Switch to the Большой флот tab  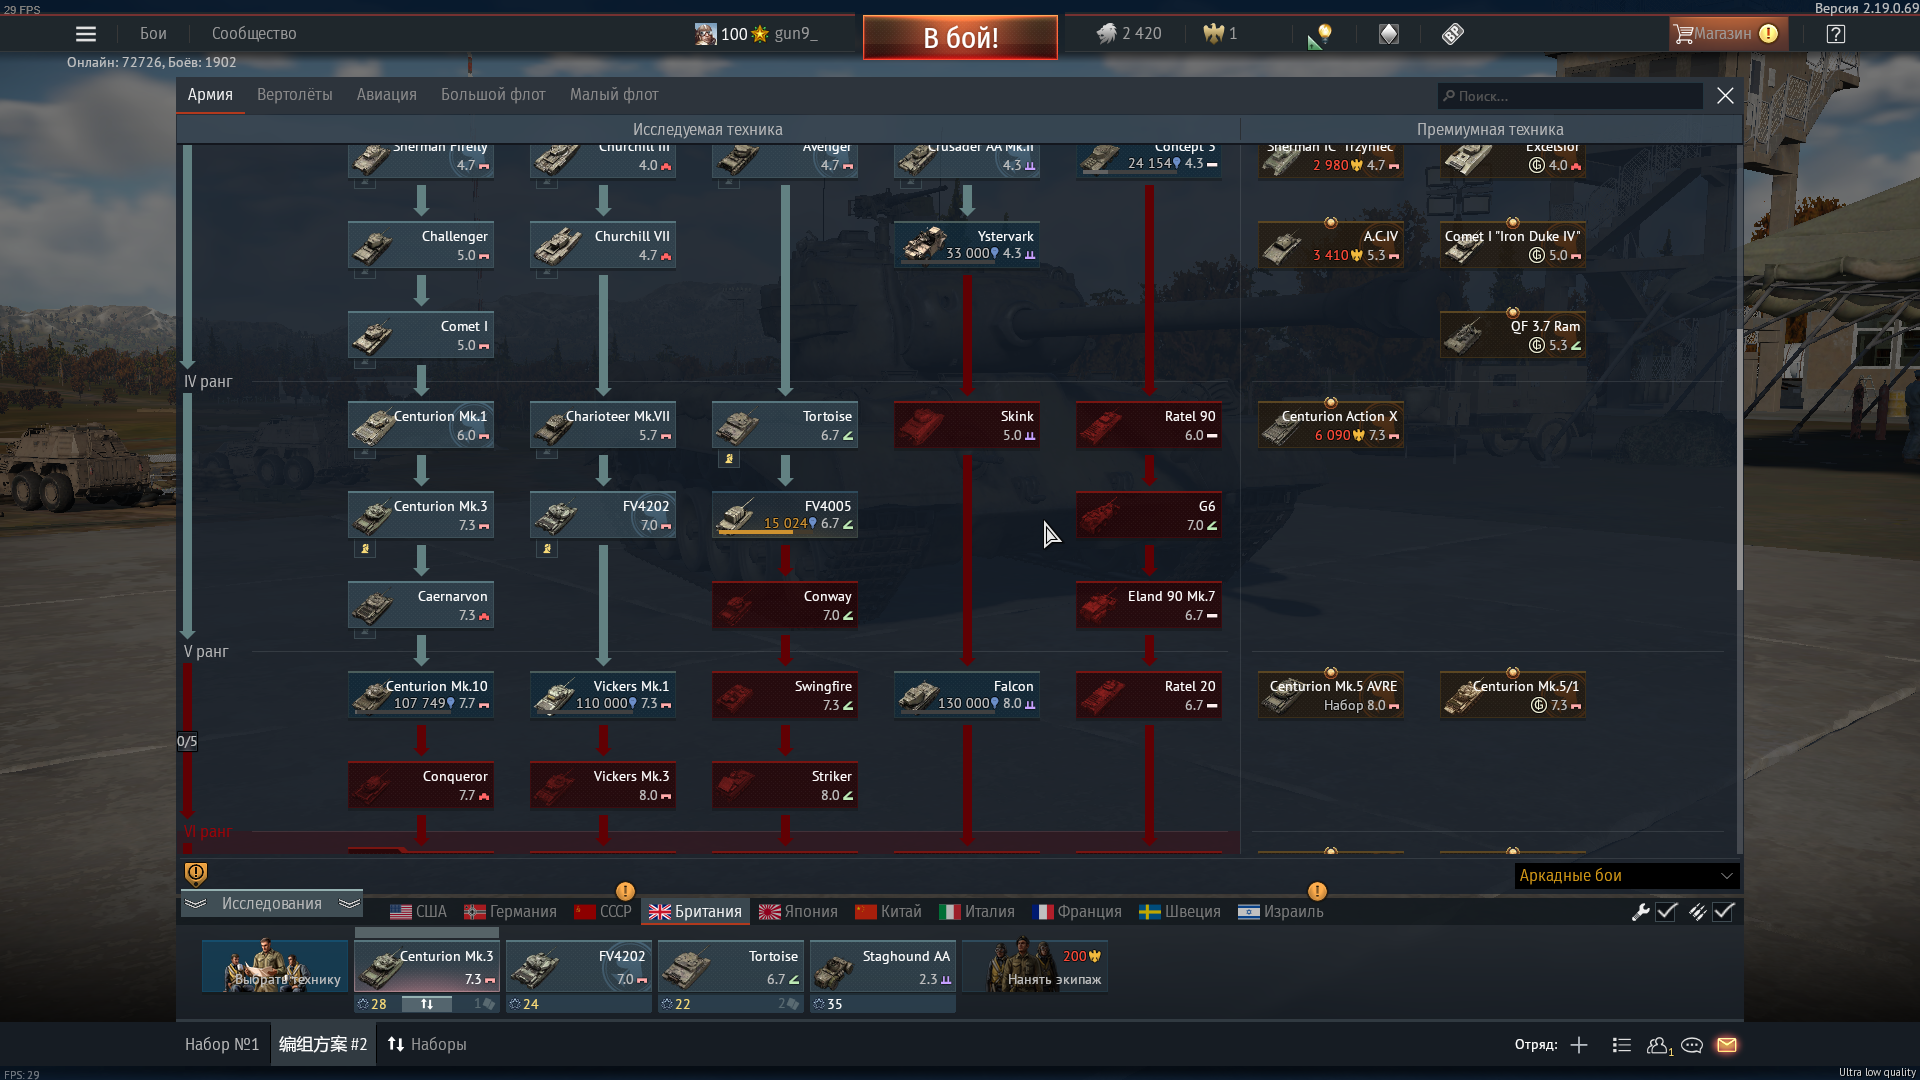click(493, 95)
